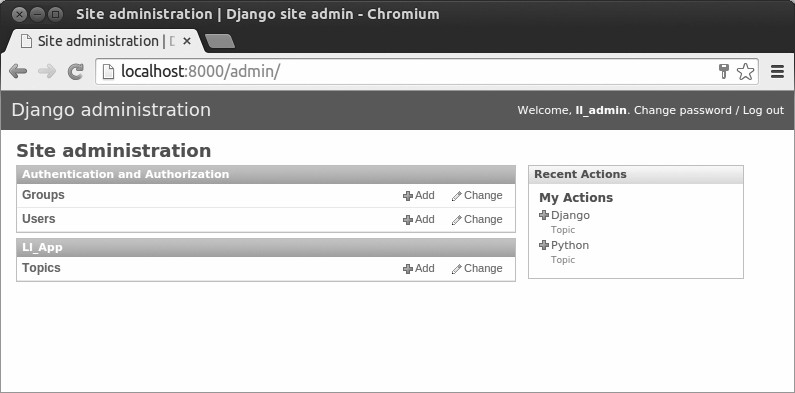Click the pencil Change icon for Topics
Image resolution: width=795 pixels, height=393 pixels.
(456, 269)
